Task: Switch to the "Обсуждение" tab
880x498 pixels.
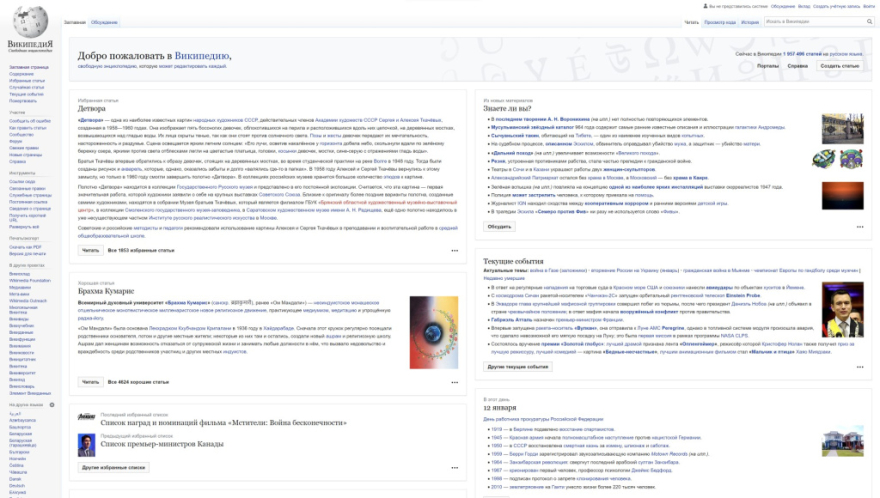Action: [x=103, y=21]
